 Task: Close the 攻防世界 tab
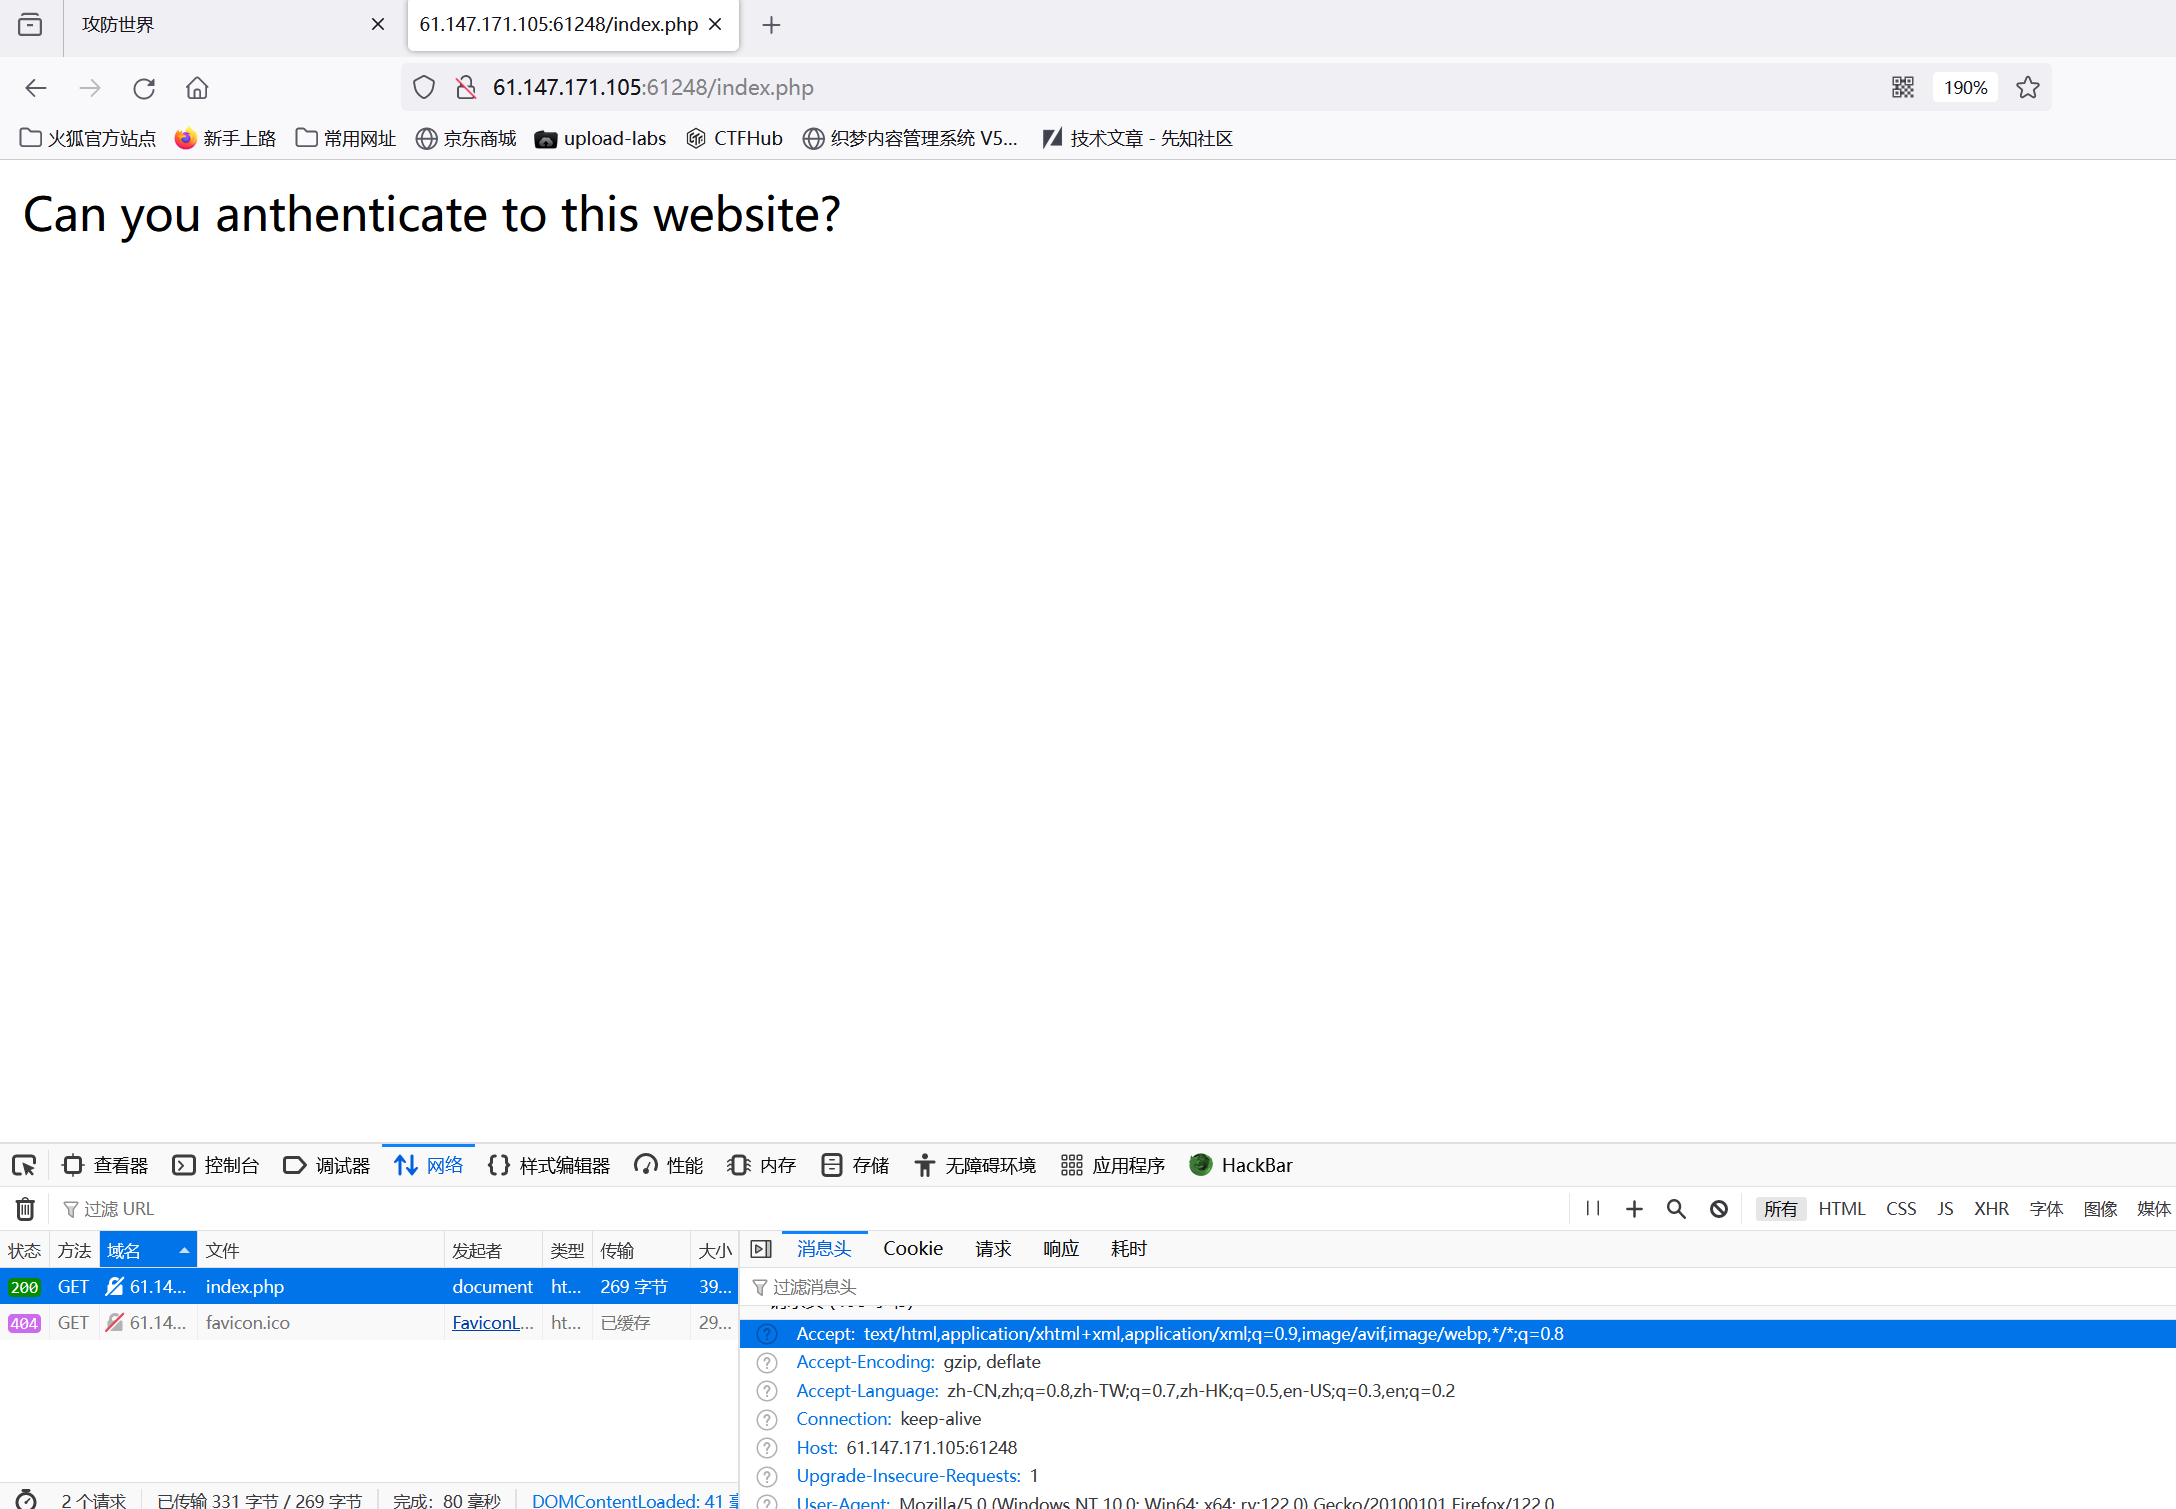point(378,25)
